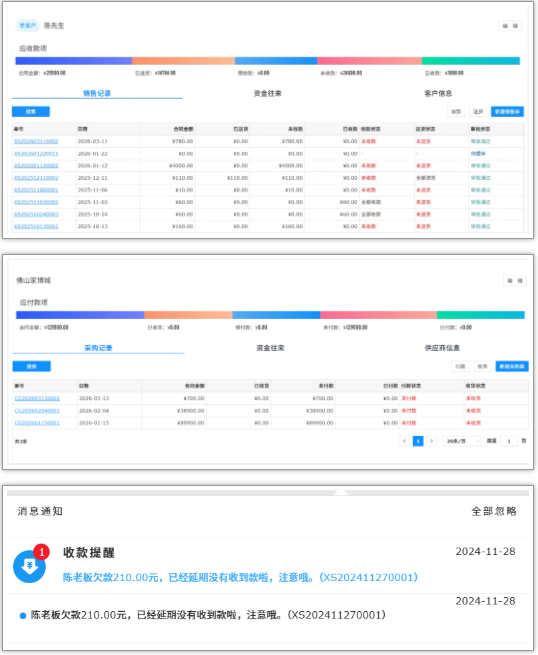The width and height of the screenshot is (538, 655).
Task: Open 资金往来 tab in 佛山家博城 panel
Action: click(270, 348)
